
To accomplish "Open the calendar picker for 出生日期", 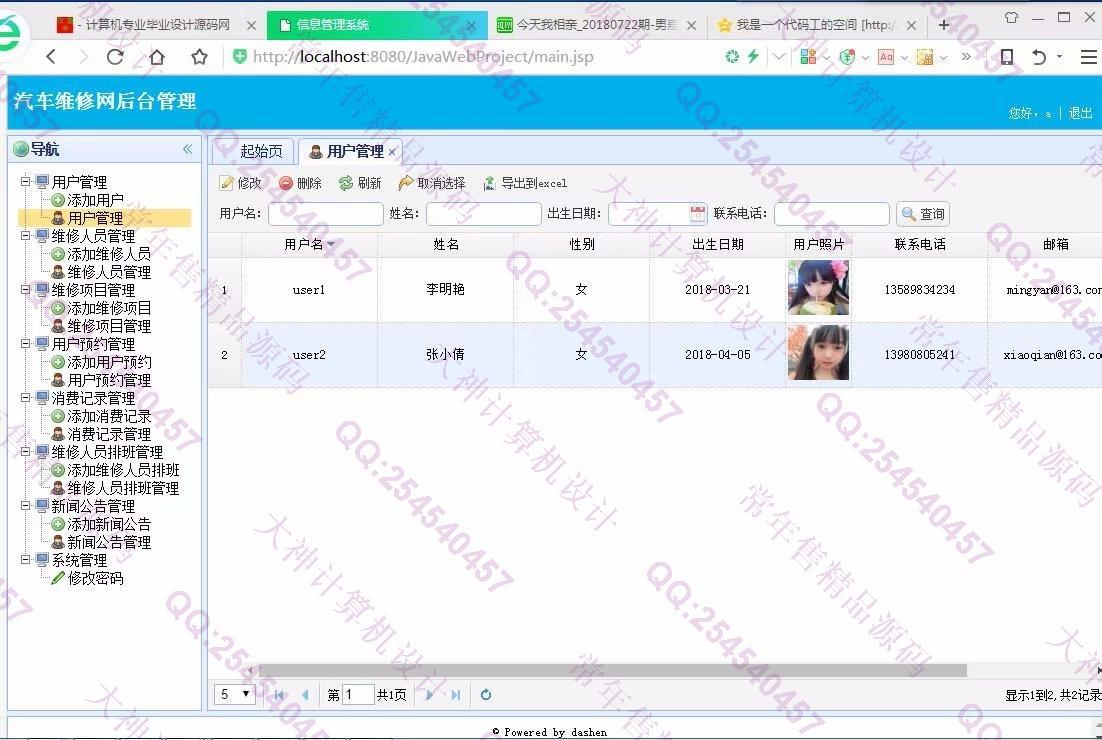I will tap(697, 214).
